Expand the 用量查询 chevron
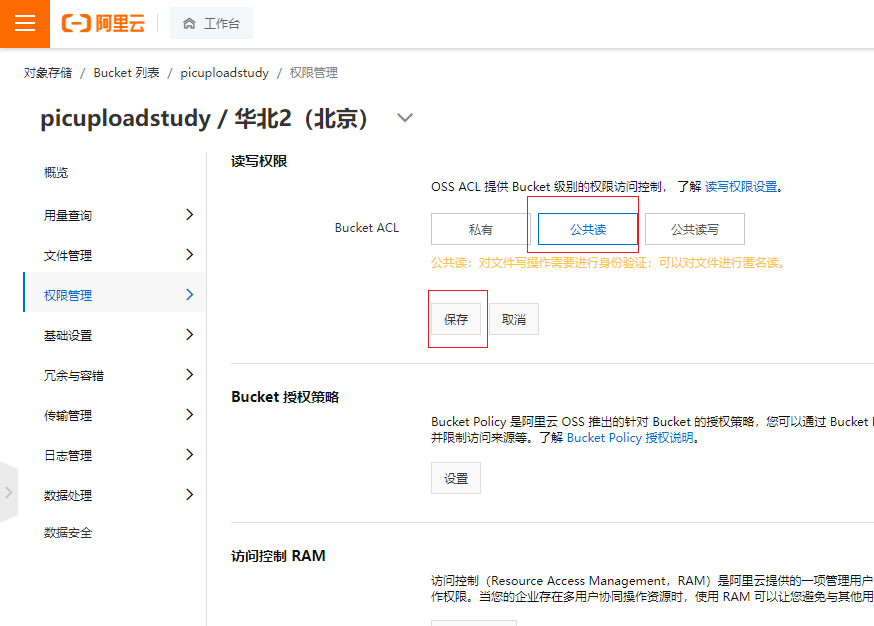874x626 pixels. (190, 215)
